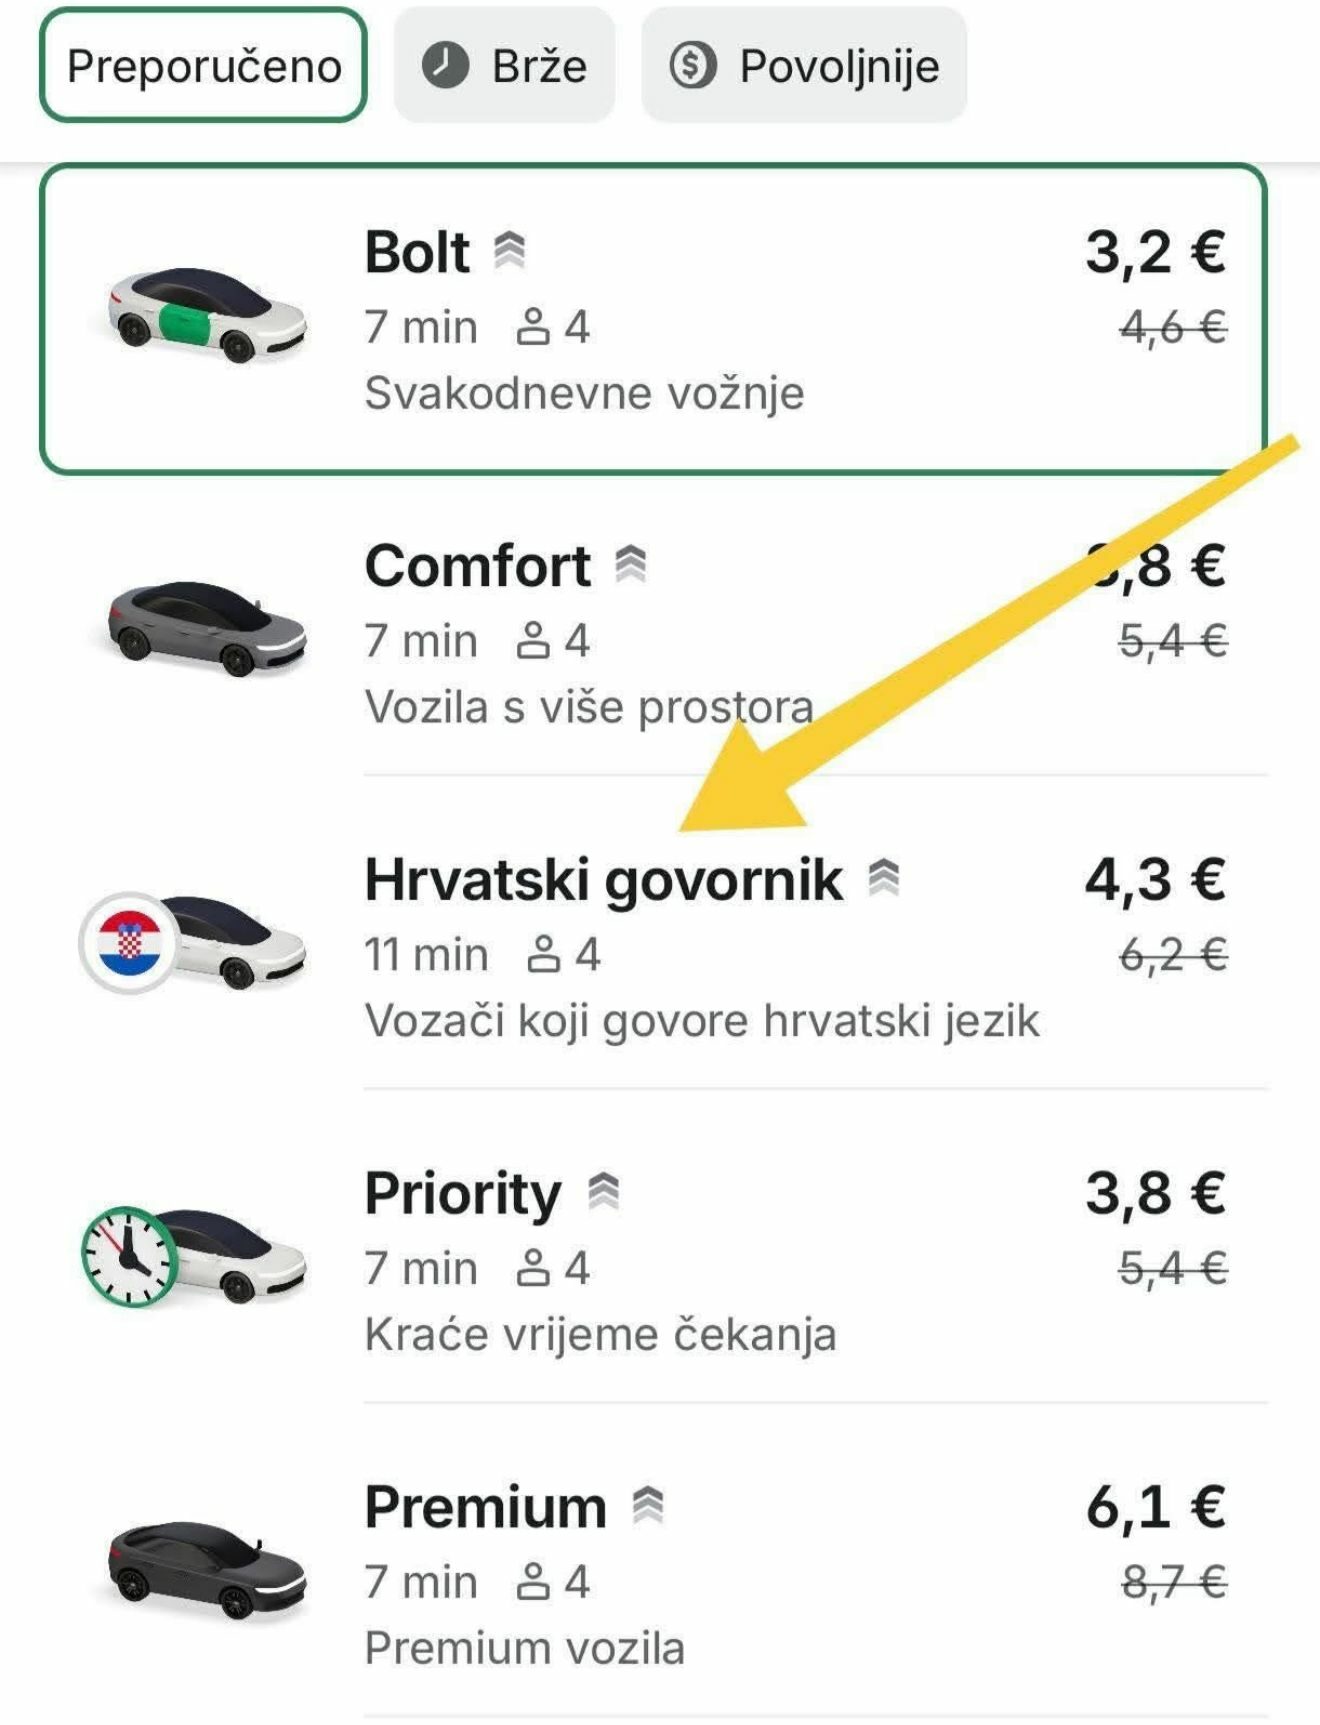1320x1725 pixels.
Task: Tap the surge chevrons icon next to Priority
Action: pos(603,1191)
